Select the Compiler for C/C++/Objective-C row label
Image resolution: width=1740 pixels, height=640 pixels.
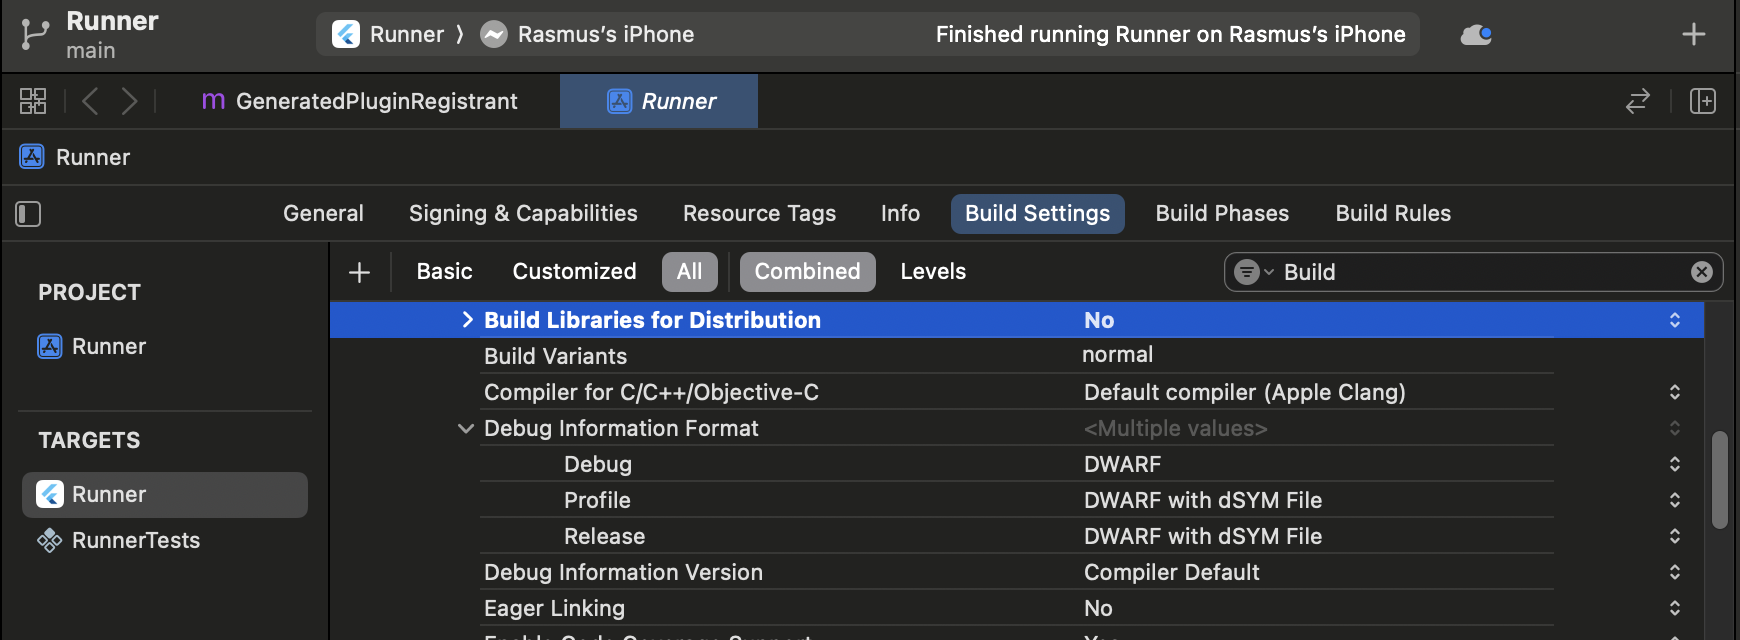pos(651,392)
